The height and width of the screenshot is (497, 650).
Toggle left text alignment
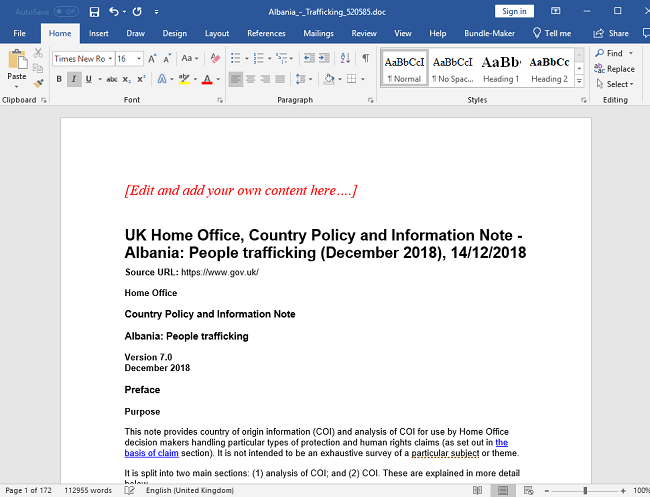235,79
